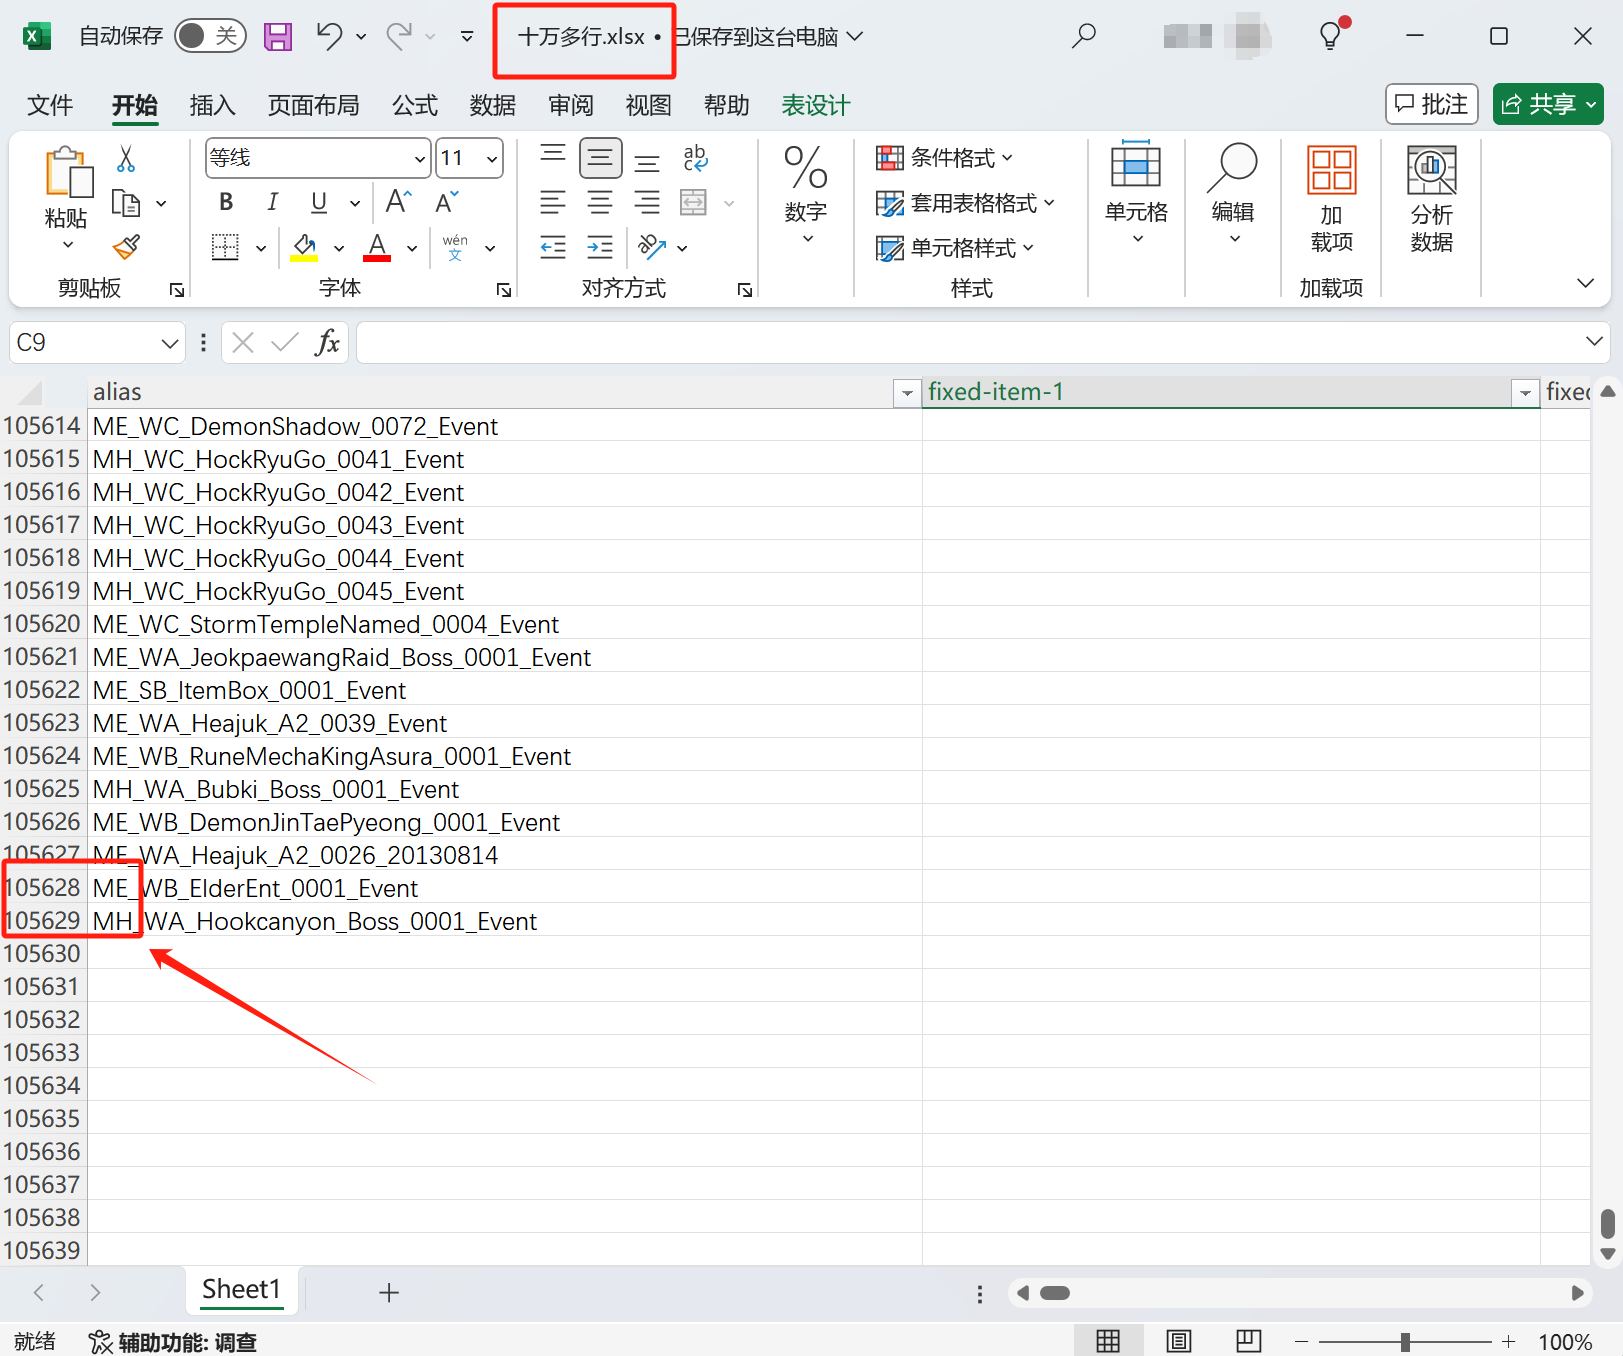Click the Cut scissors icon

point(126,159)
